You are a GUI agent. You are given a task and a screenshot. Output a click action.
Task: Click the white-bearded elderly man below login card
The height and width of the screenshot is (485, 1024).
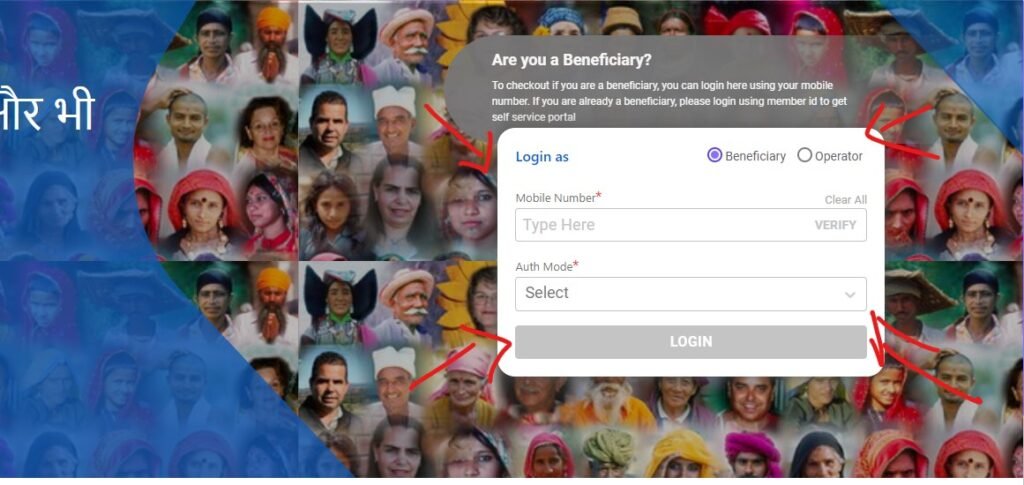(x=609, y=399)
